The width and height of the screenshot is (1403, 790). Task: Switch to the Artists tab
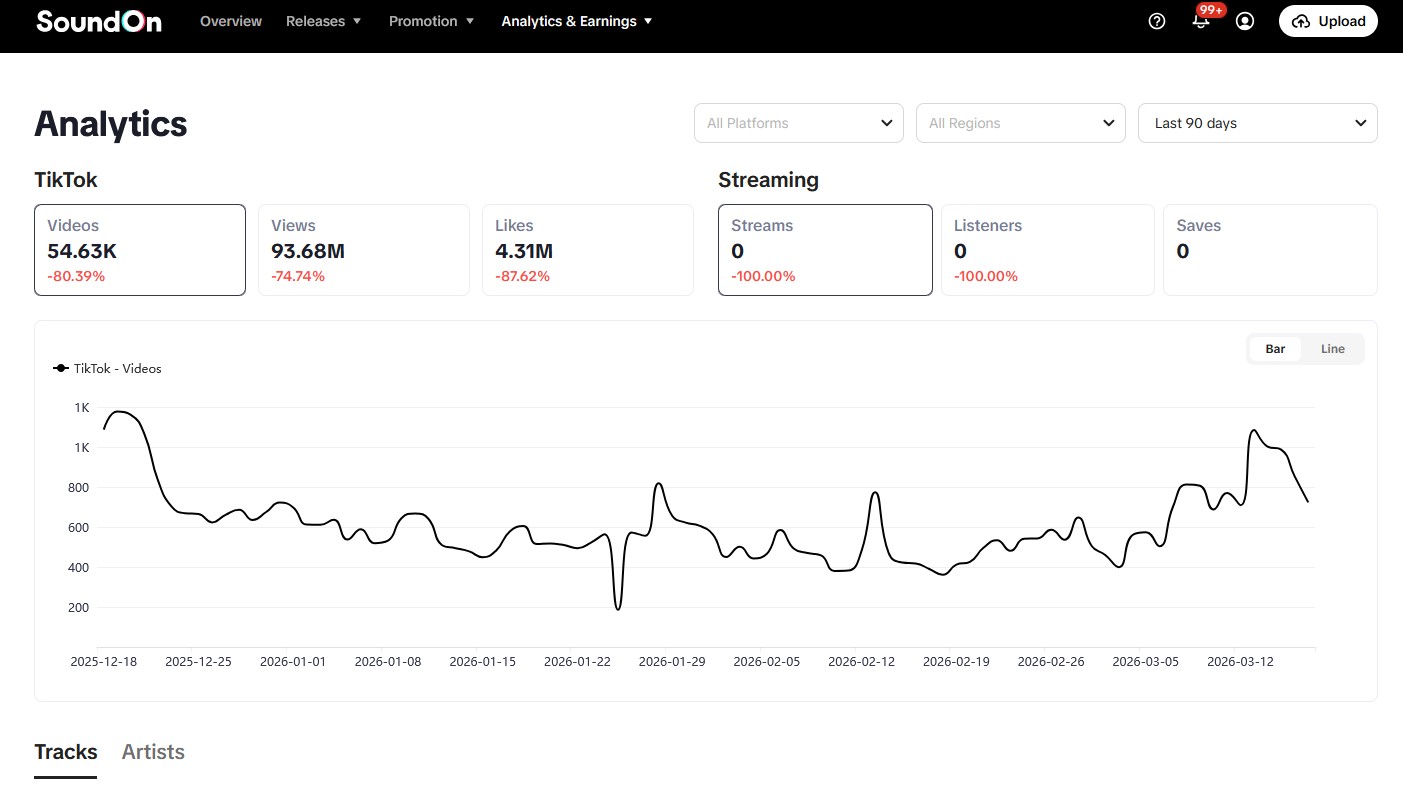[152, 751]
